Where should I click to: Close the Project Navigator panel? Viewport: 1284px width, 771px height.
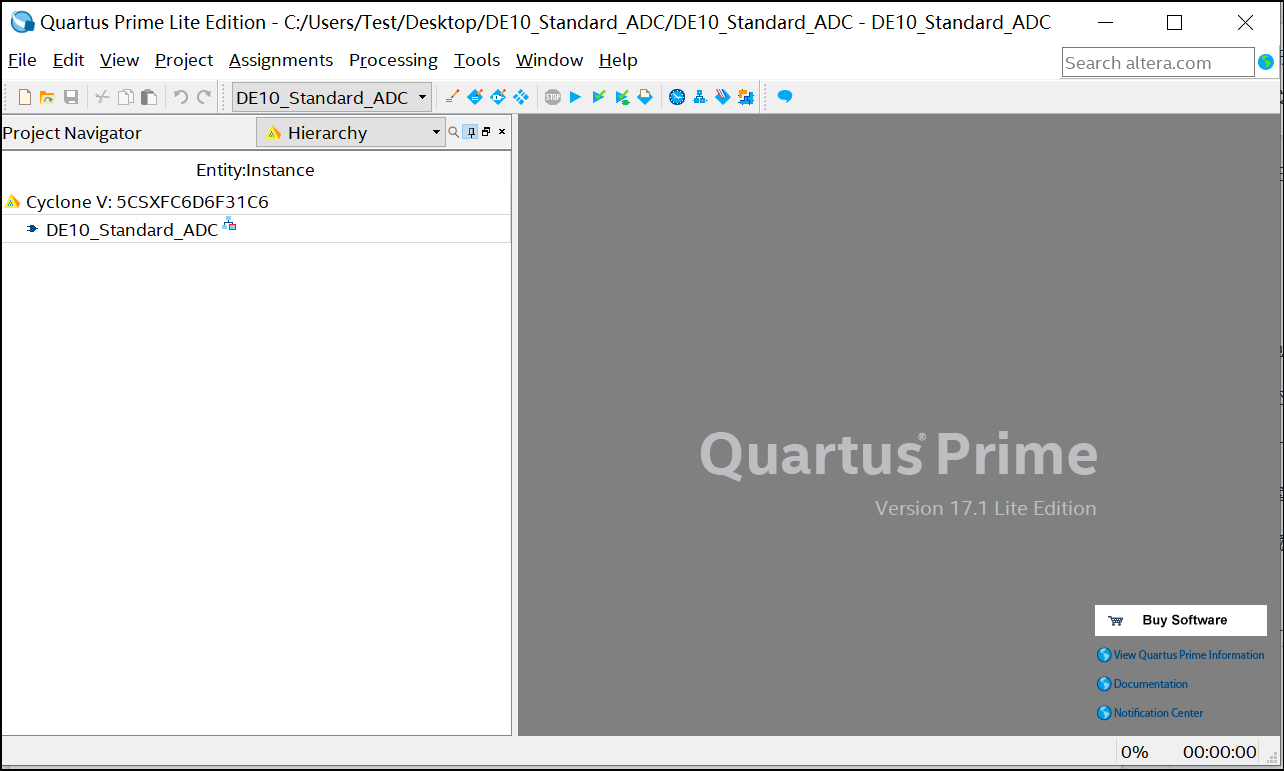tap(502, 132)
